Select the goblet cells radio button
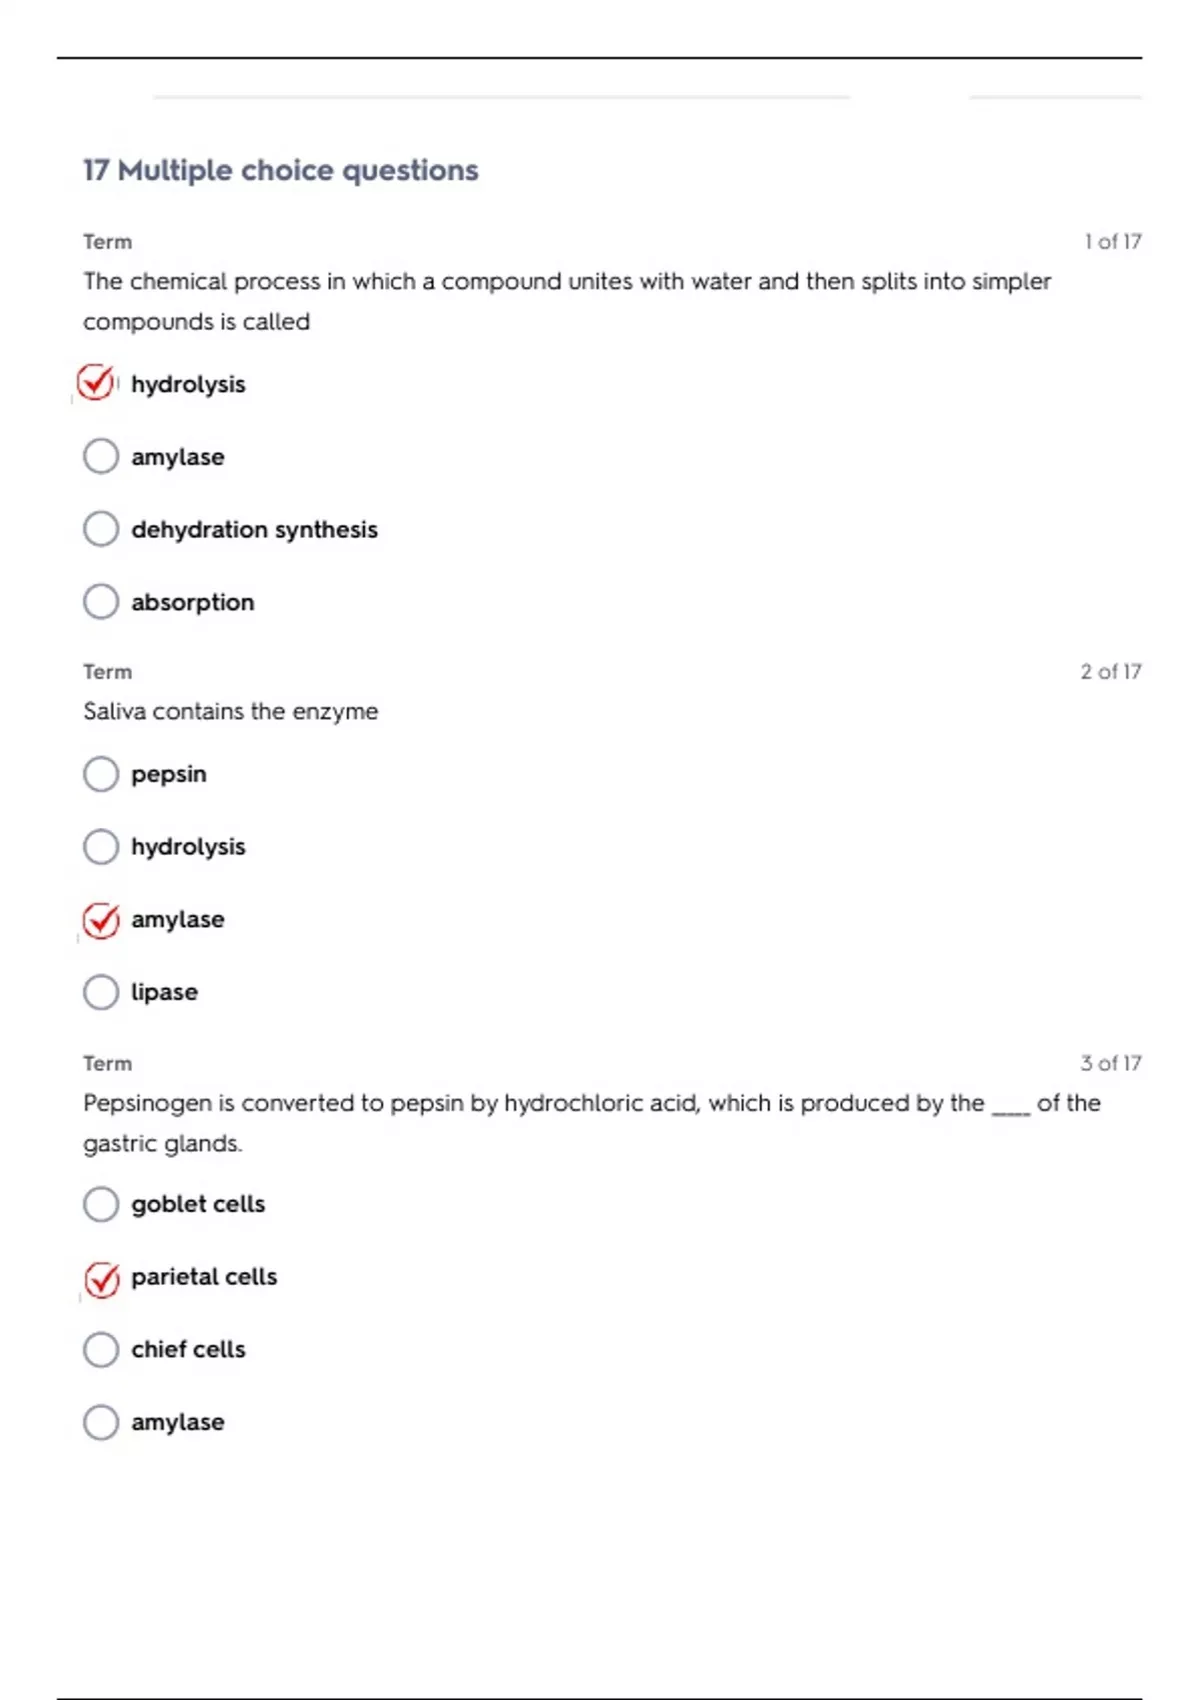 101,1204
